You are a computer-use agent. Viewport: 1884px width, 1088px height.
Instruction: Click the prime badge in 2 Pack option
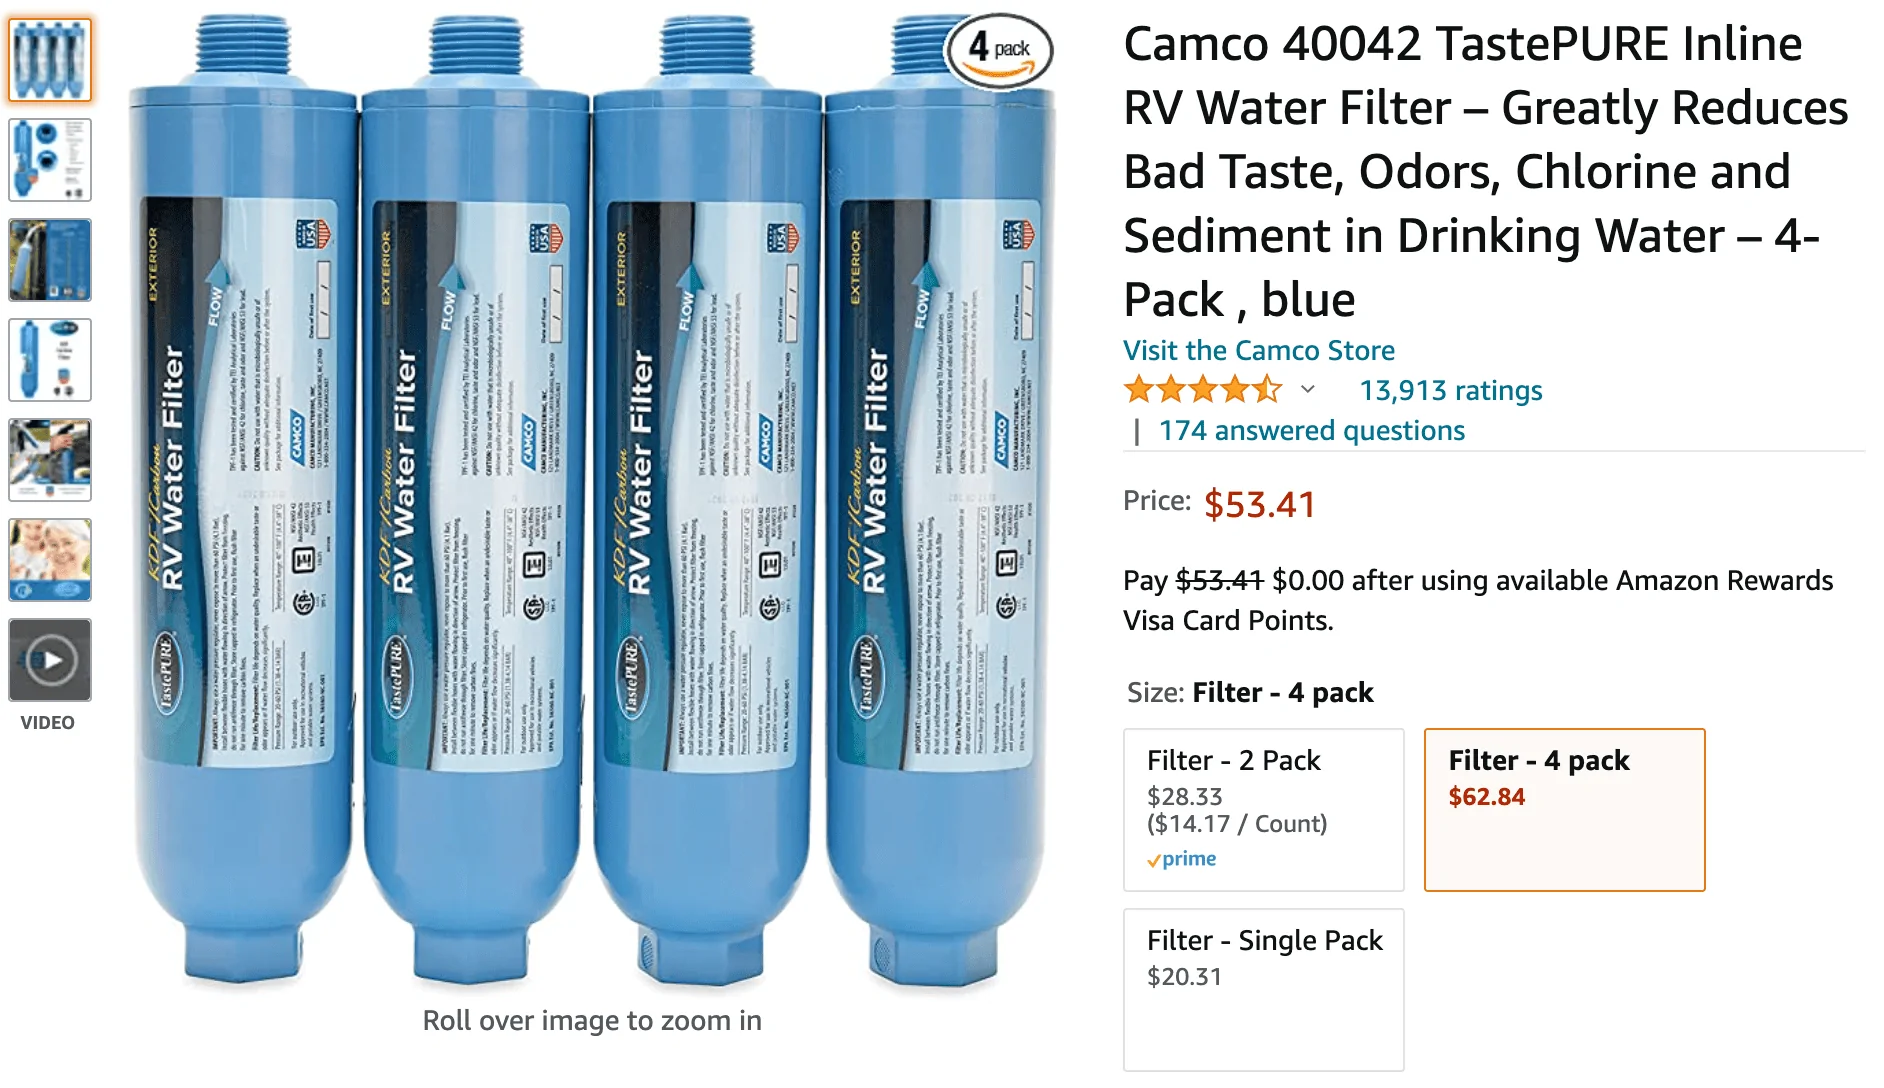click(x=1182, y=859)
